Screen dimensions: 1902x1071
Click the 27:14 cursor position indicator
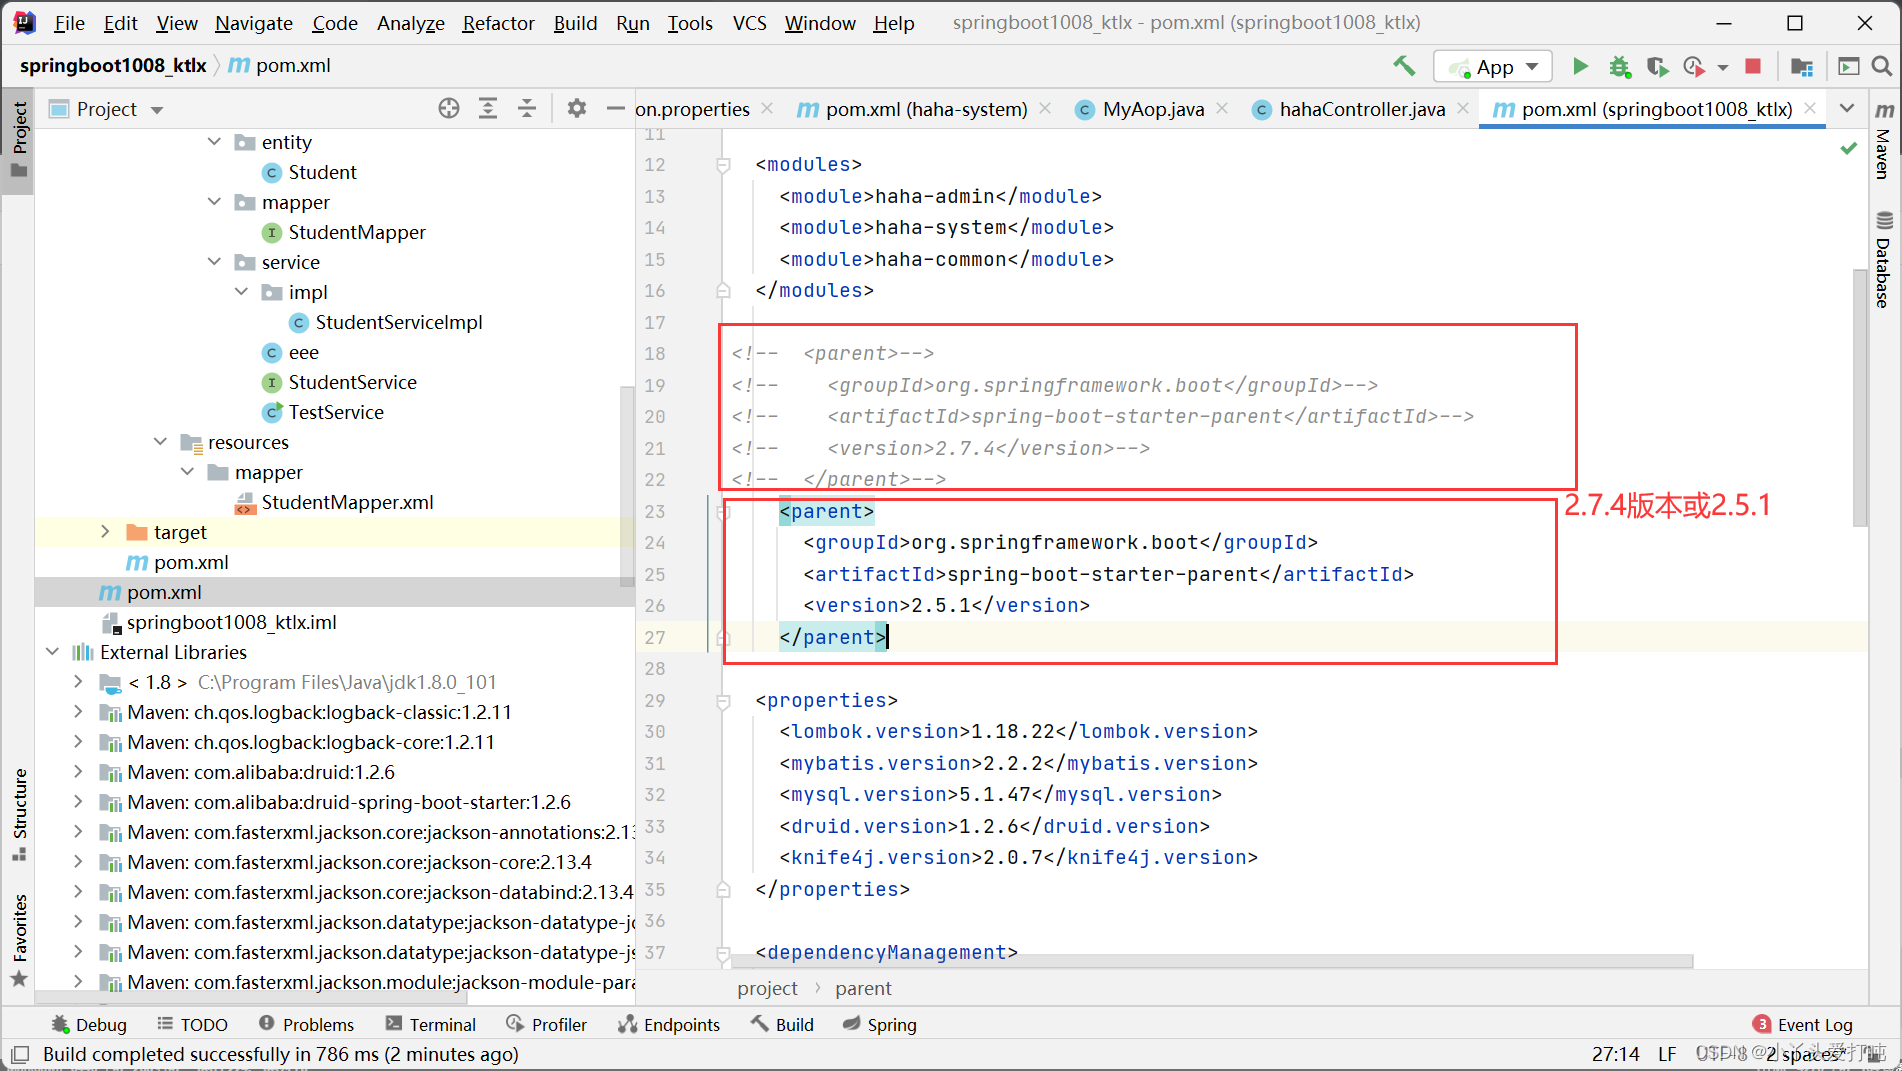coord(1615,1054)
